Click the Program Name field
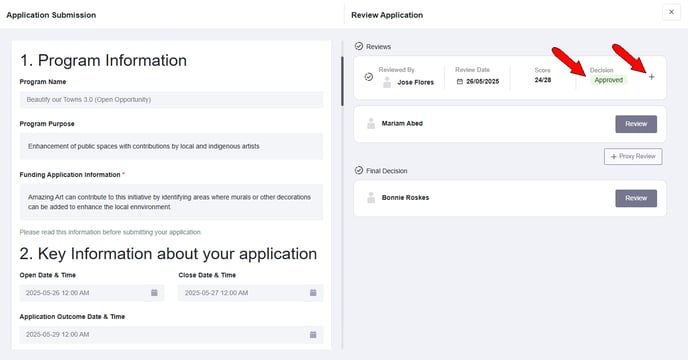 click(x=171, y=100)
